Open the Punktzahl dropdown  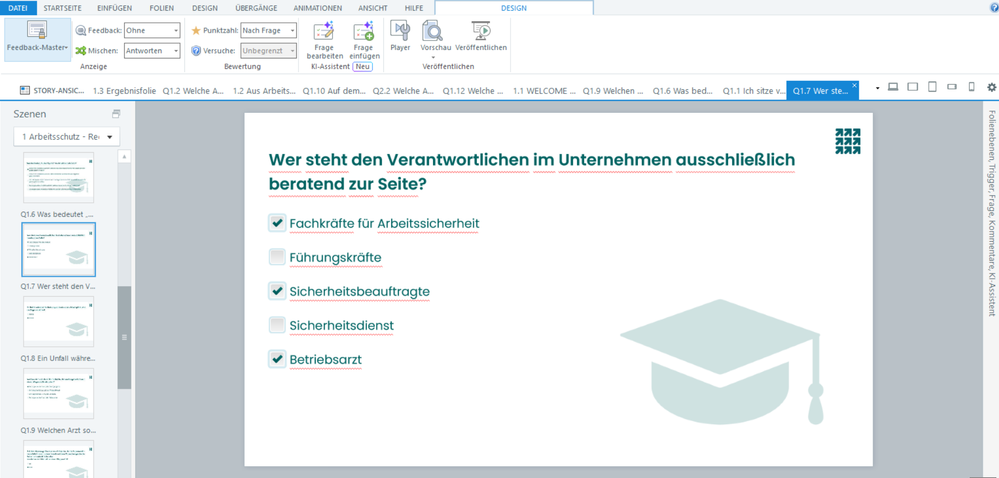268,31
